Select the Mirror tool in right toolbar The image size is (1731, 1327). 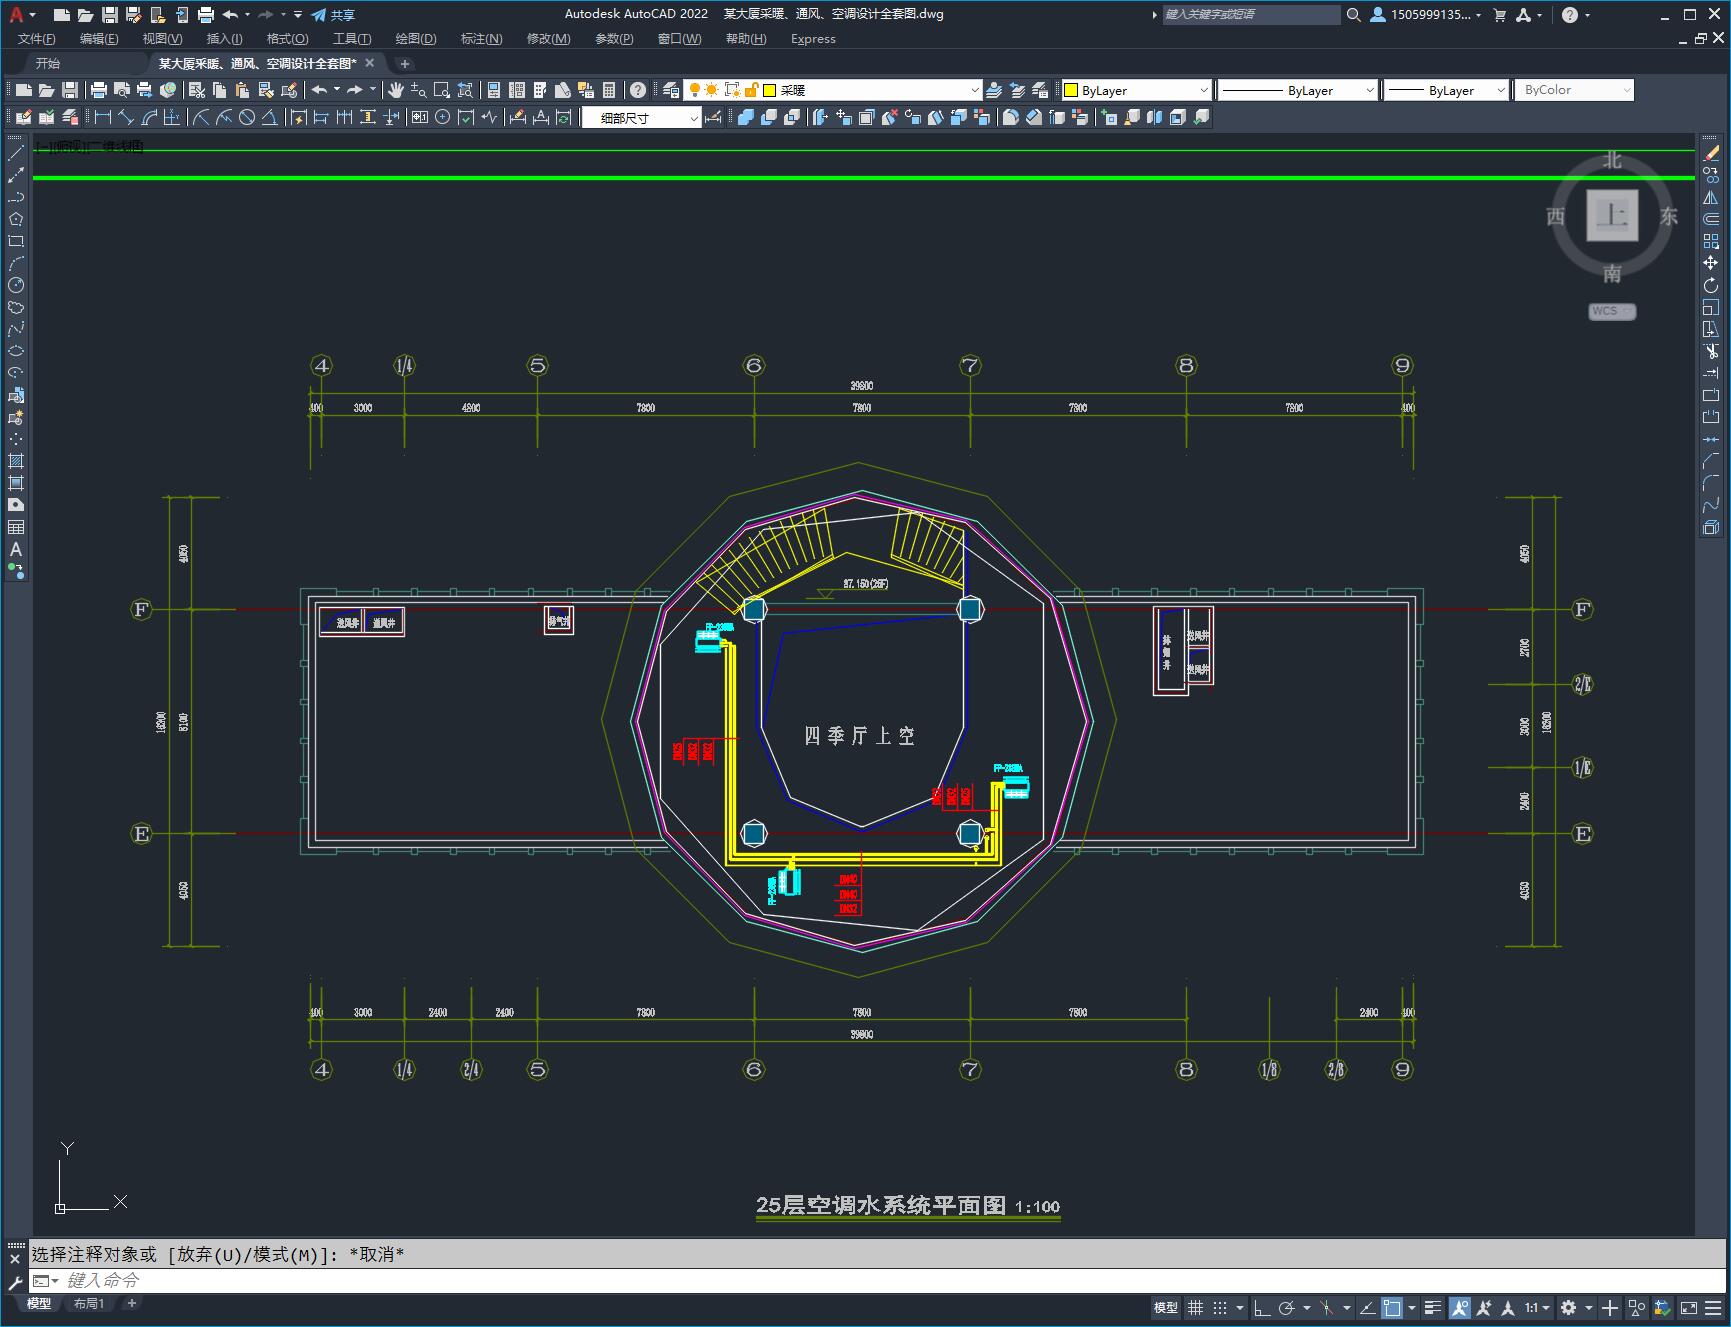coord(1711,197)
